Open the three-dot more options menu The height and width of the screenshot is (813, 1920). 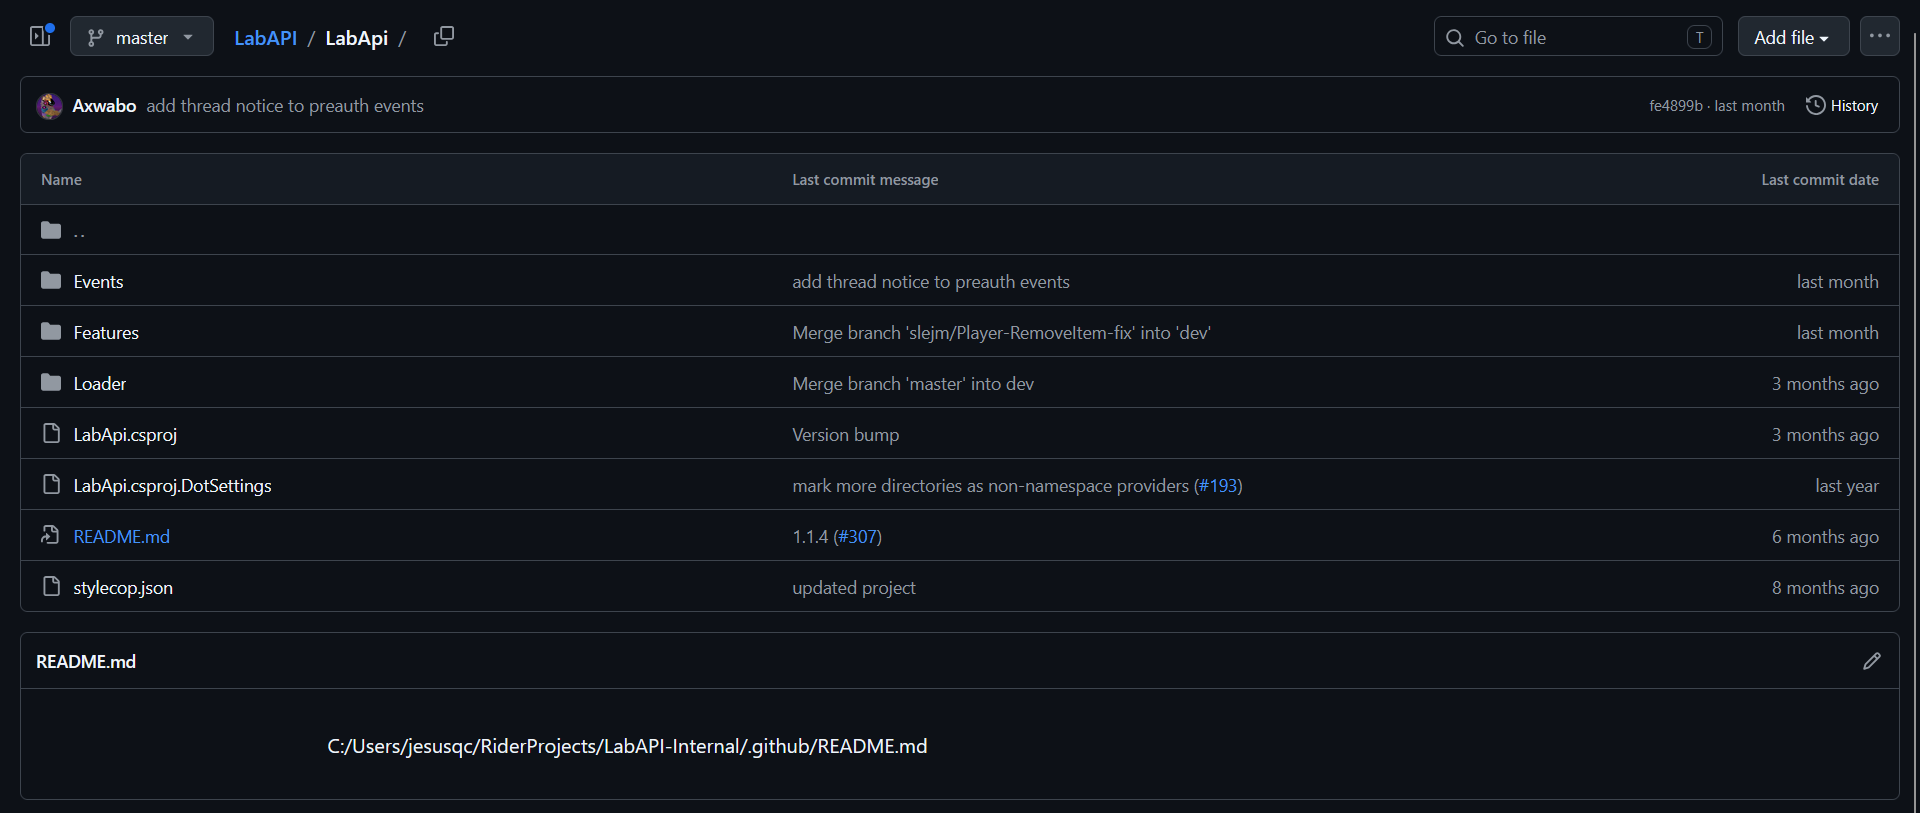pos(1880,37)
